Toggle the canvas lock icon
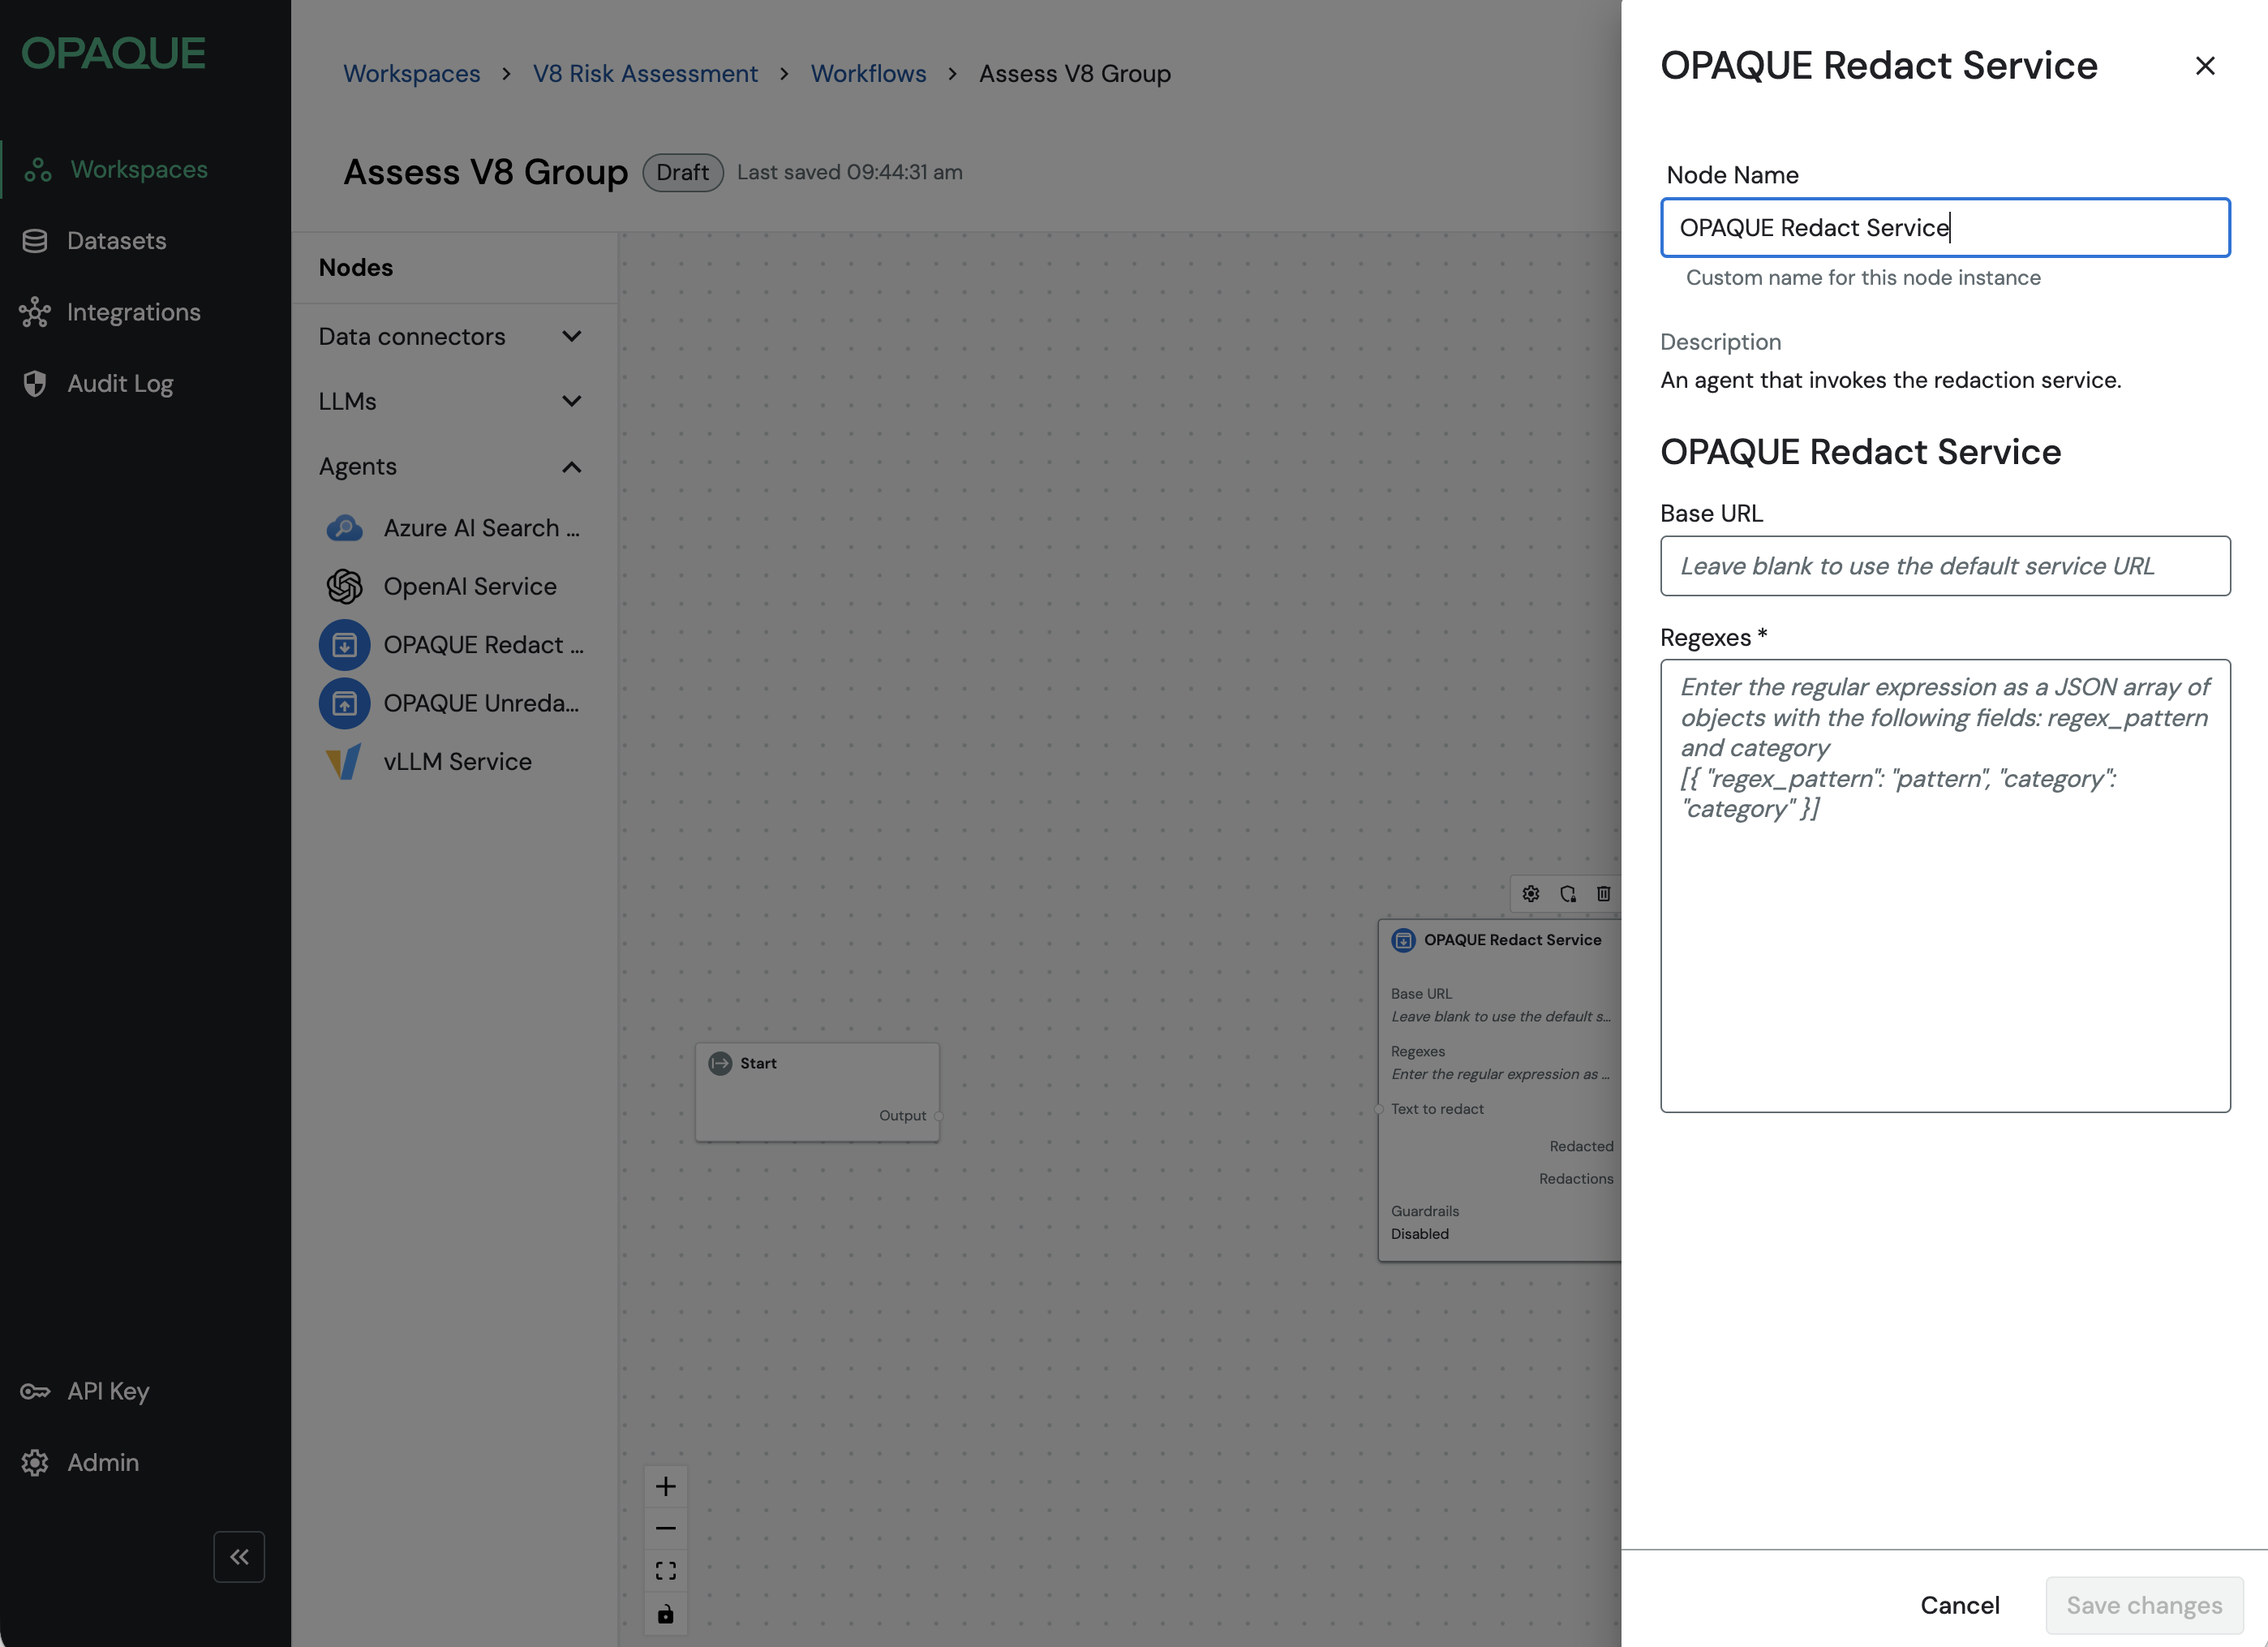This screenshot has height=1647, width=2268. 665,1614
